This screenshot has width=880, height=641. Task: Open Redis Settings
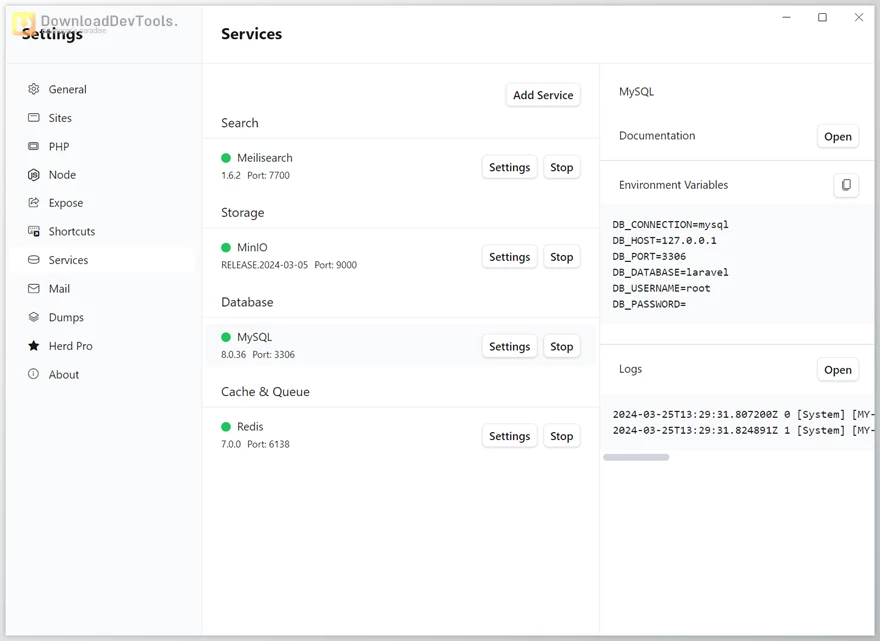pos(509,436)
